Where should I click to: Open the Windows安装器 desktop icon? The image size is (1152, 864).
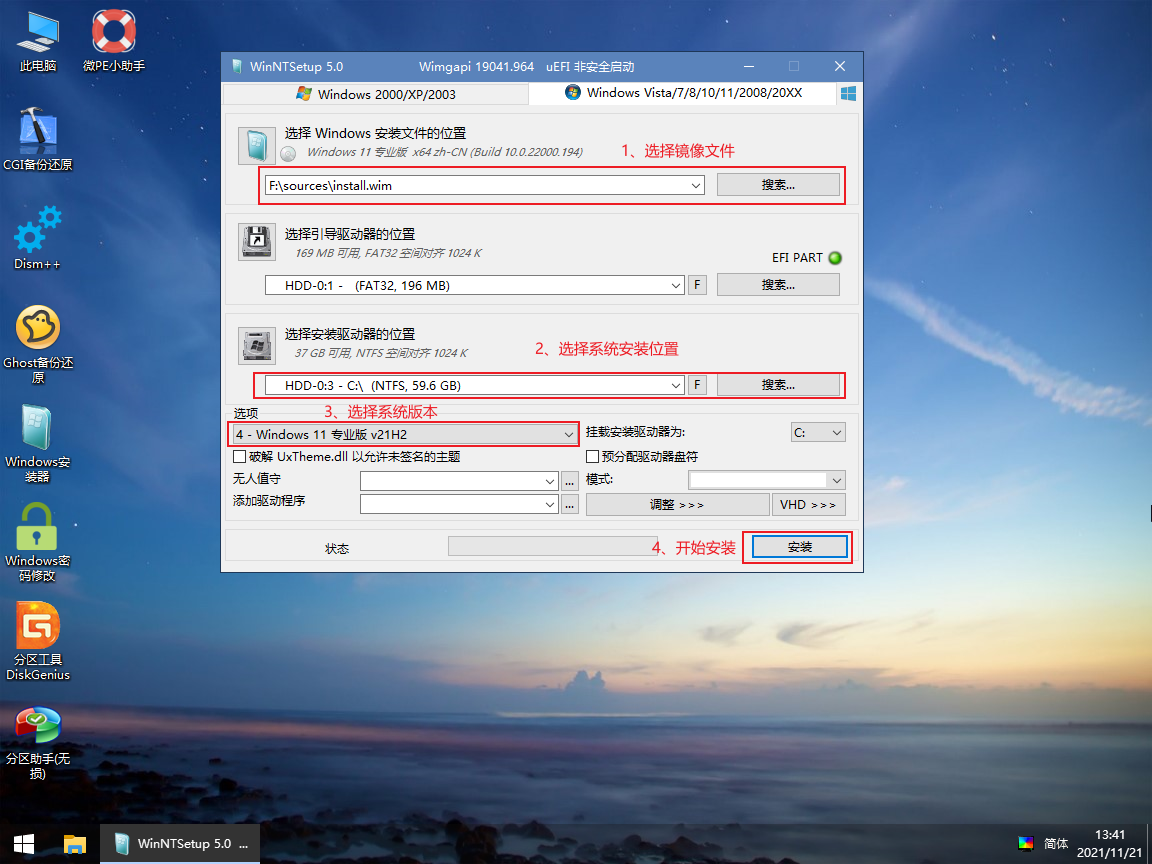click(x=38, y=443)
